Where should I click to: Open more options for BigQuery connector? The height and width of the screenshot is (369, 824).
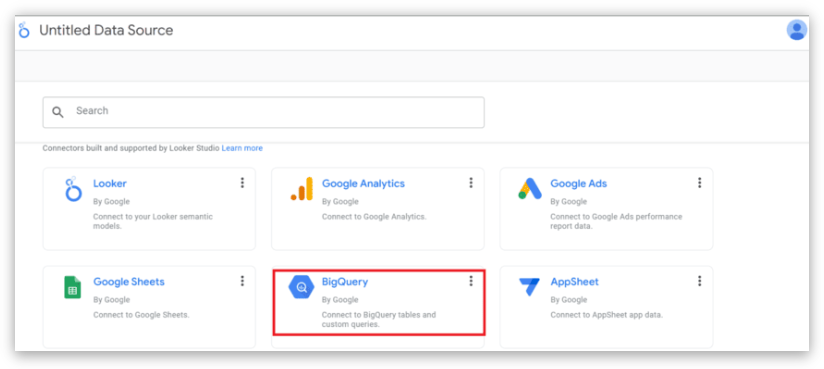click(x=471, y=281)
